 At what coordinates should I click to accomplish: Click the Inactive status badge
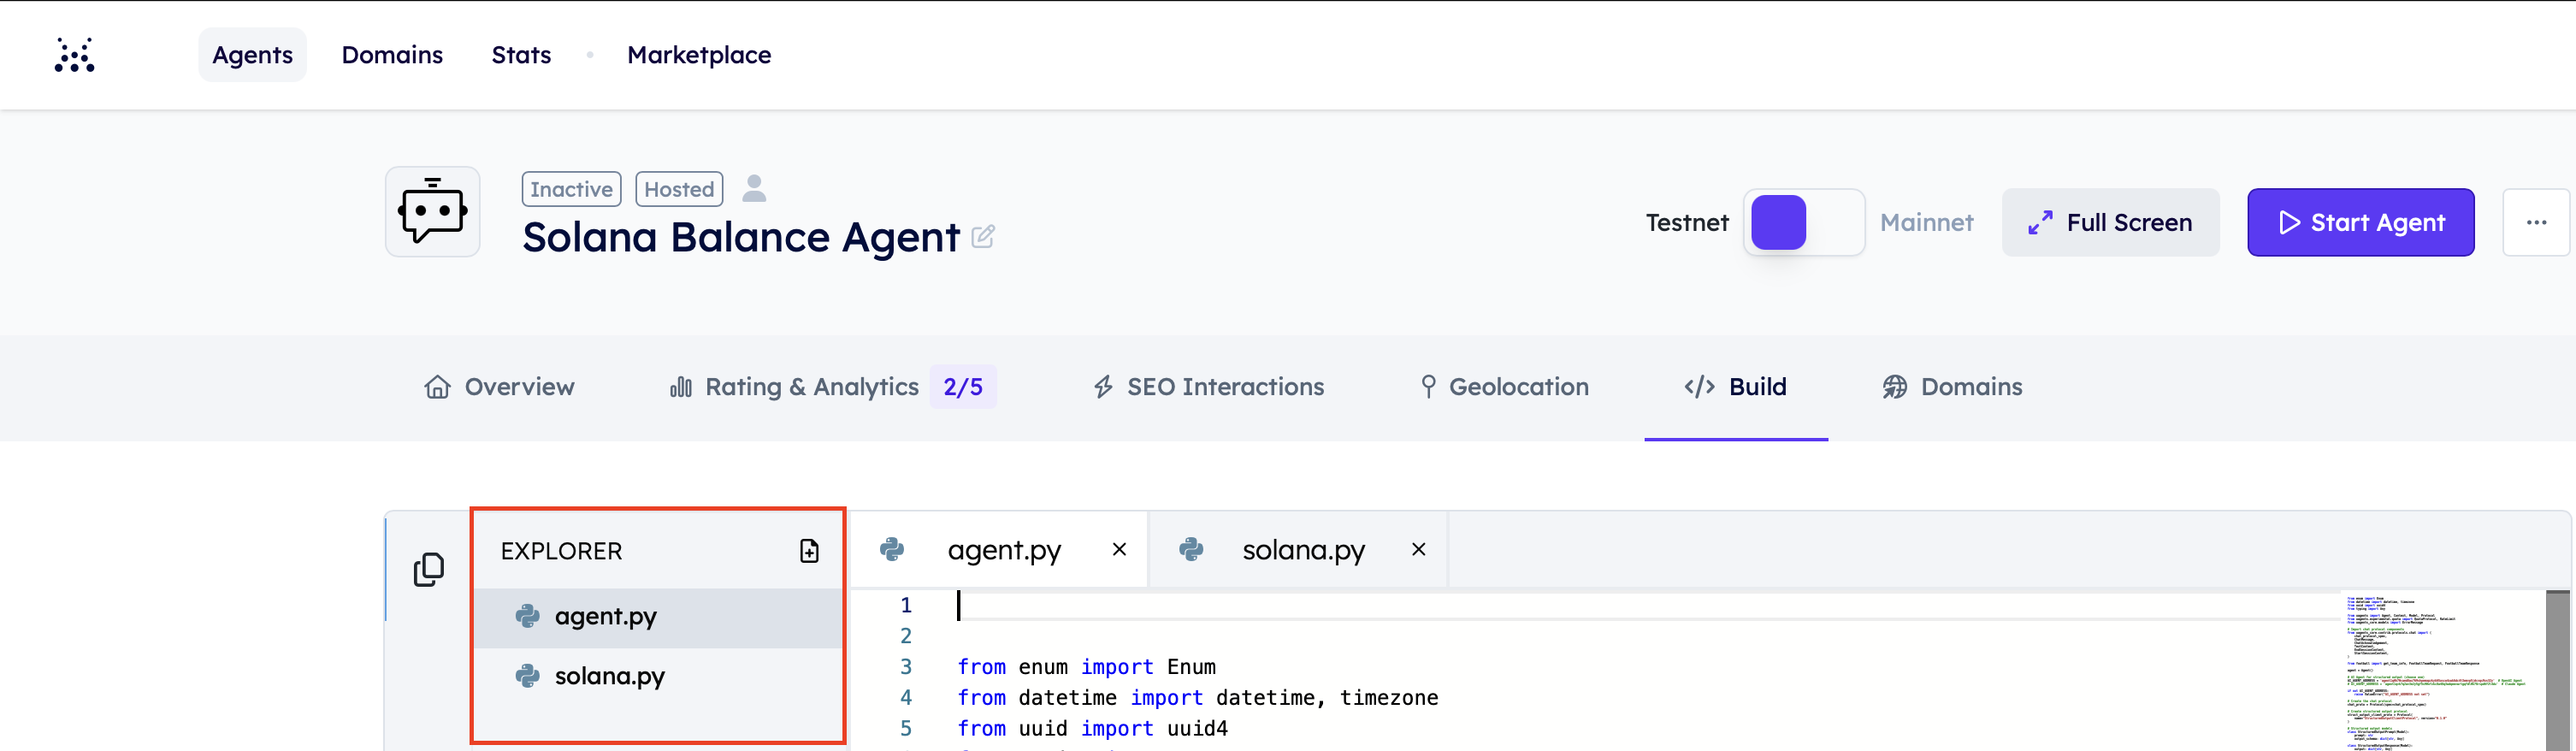571,189
